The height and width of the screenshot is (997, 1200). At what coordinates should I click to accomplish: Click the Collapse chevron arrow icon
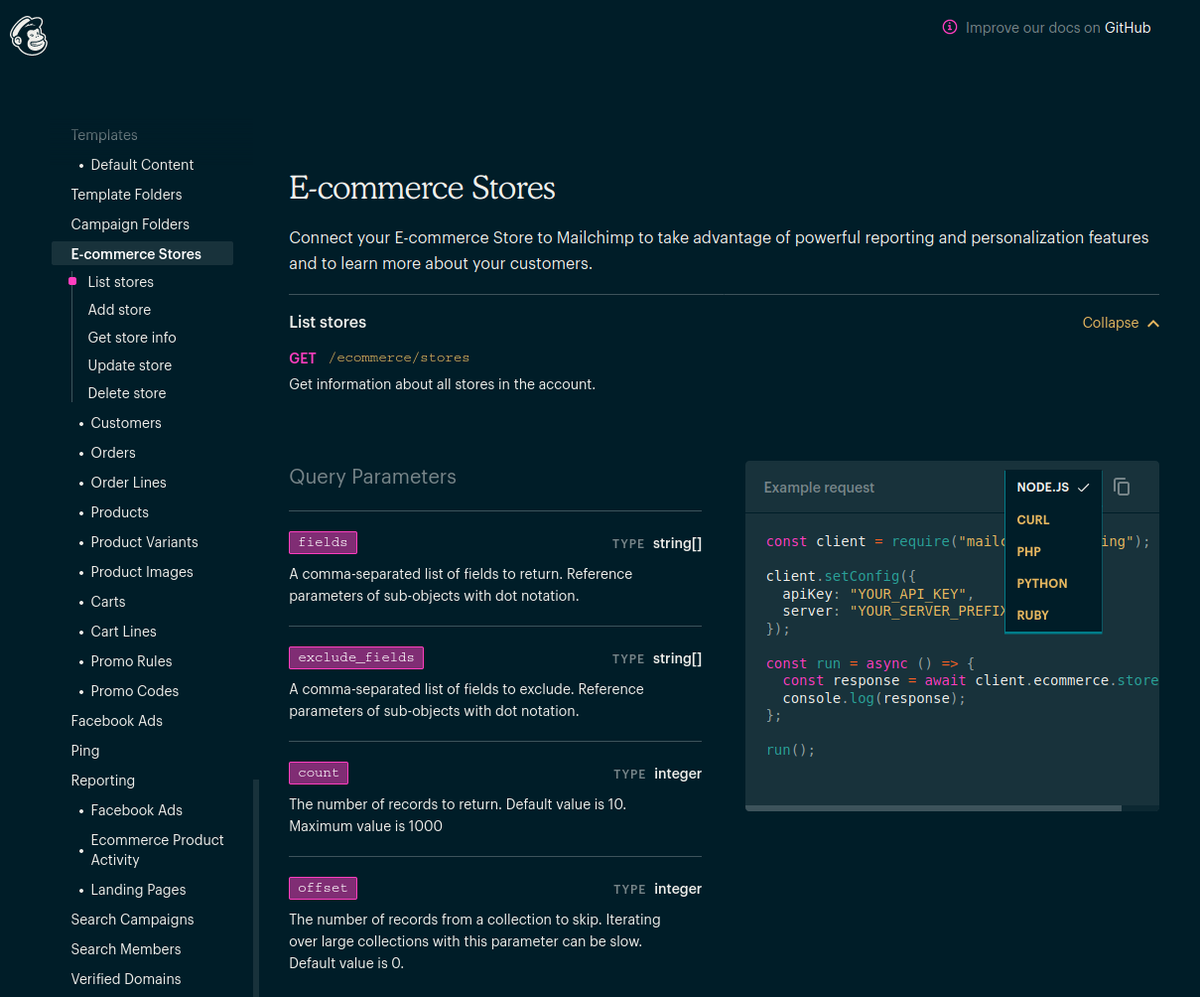[x=1154, y=323]
